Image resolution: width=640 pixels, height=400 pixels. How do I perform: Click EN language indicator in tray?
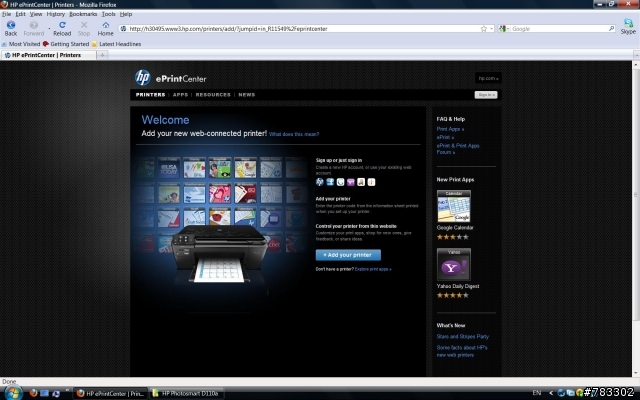click(537, 393)
